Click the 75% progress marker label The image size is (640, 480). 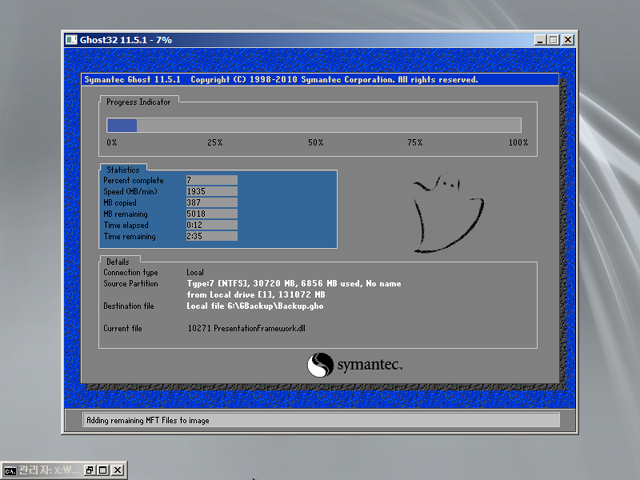pos(415,142)
